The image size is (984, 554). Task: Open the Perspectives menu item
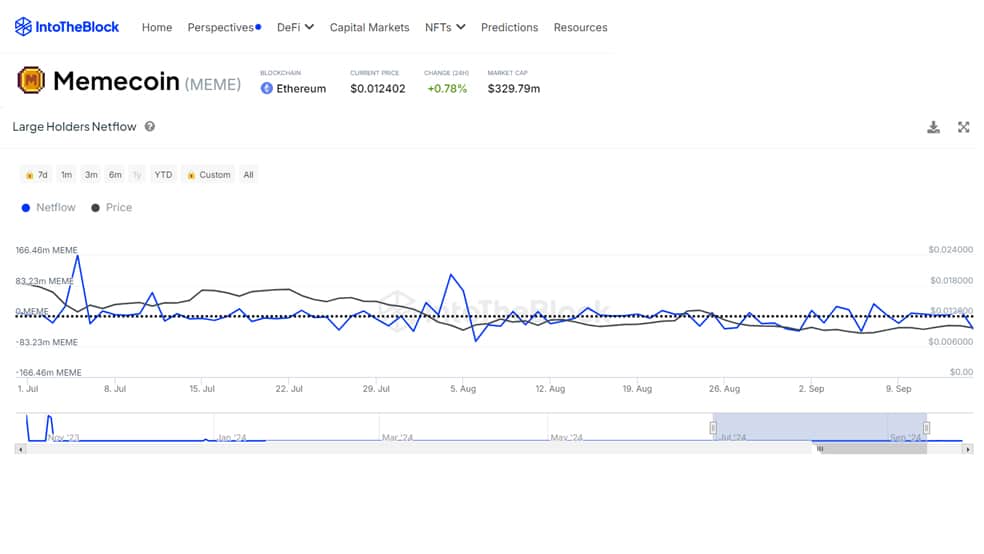[220, 28]
